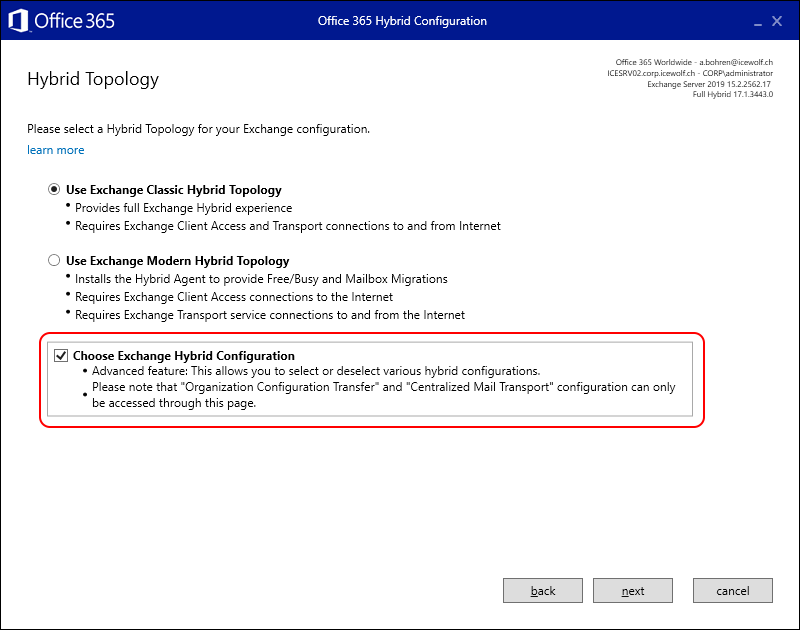Click the 'Advanced feature' description line
This screenshot has height=630, width=800.
click(316, 371)
